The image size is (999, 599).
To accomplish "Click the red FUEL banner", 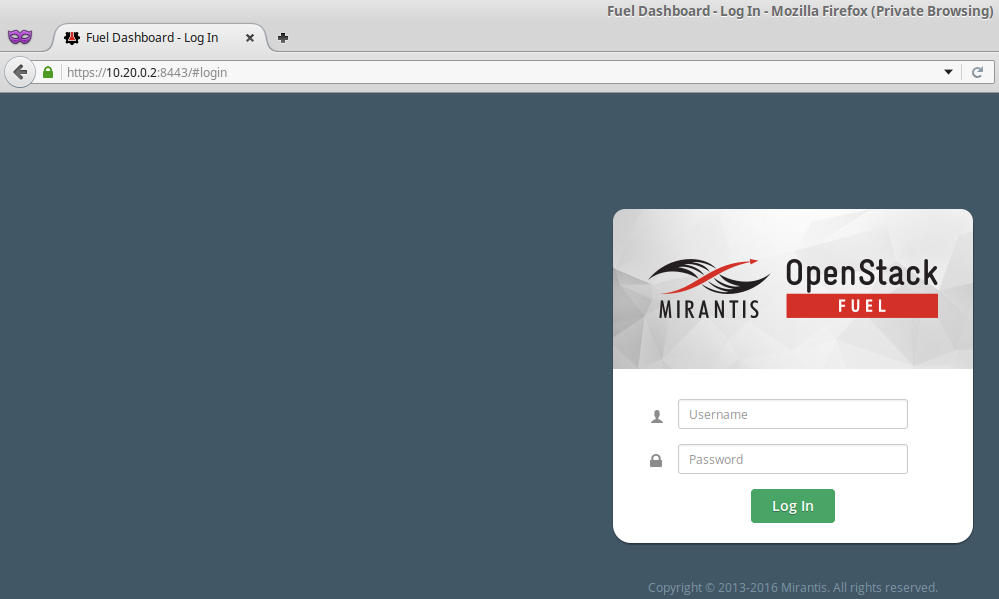I will [861, 306].
